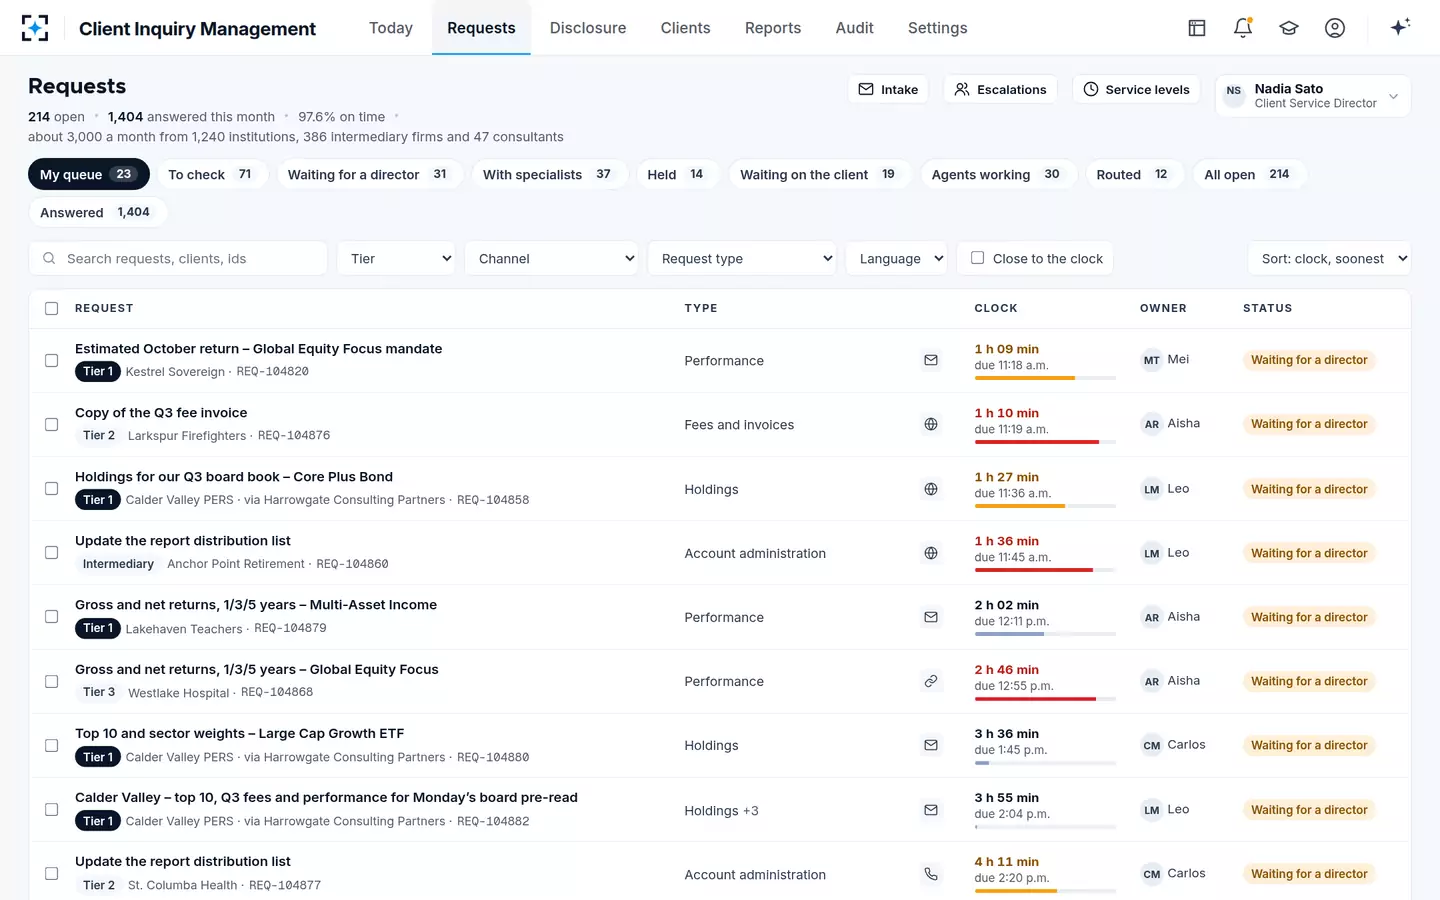This screenshot has width=1440, height=900.
Task: Open the user account profile icon
Action: [1335, 28]
